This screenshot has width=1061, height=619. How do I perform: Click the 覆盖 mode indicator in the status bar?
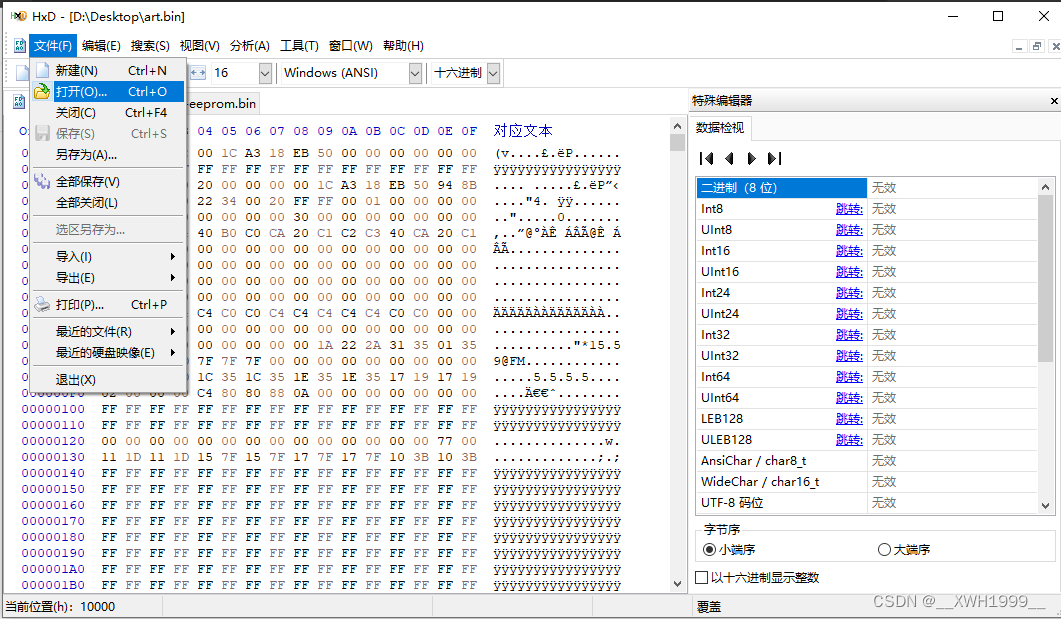click(x=708, y=607)
